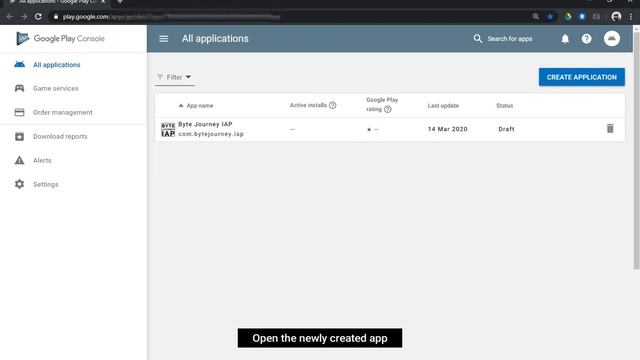This screenshot has height=360, width=640.
Task: Show Active installs help tooltip icon
Action: click(x=333, y=105)
